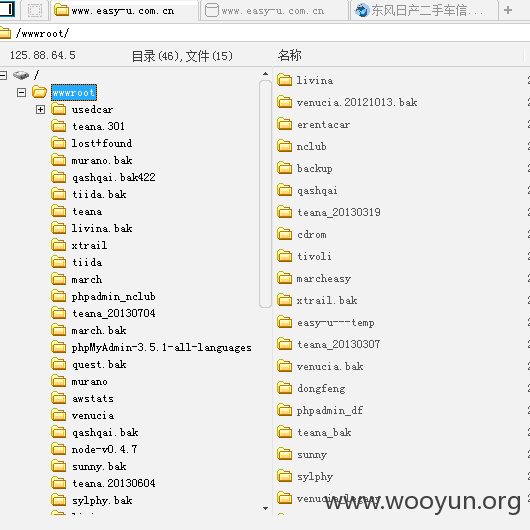Viewport: 530px width, 530px height.
Task: Click the dotted-square icon tab
Action: pos(34,10)
